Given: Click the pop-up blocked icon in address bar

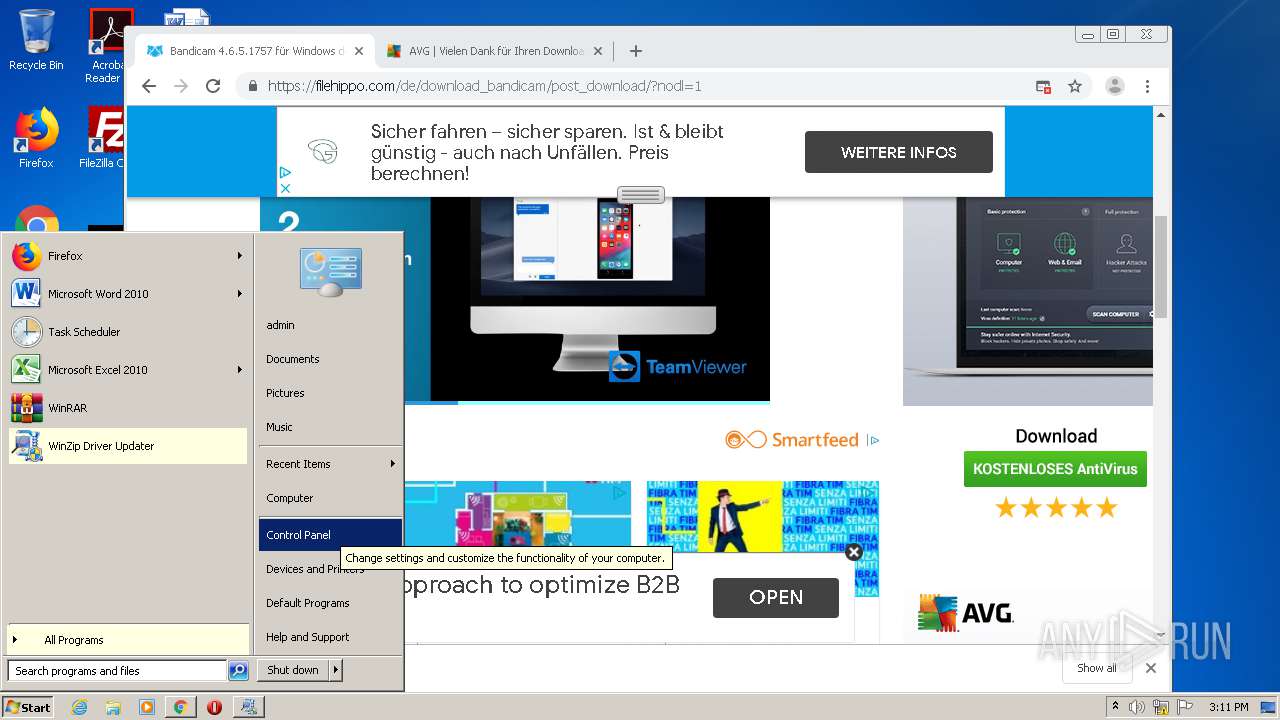Looking at the screenshot, I should pyautogui.click(x=1043, y=86).
